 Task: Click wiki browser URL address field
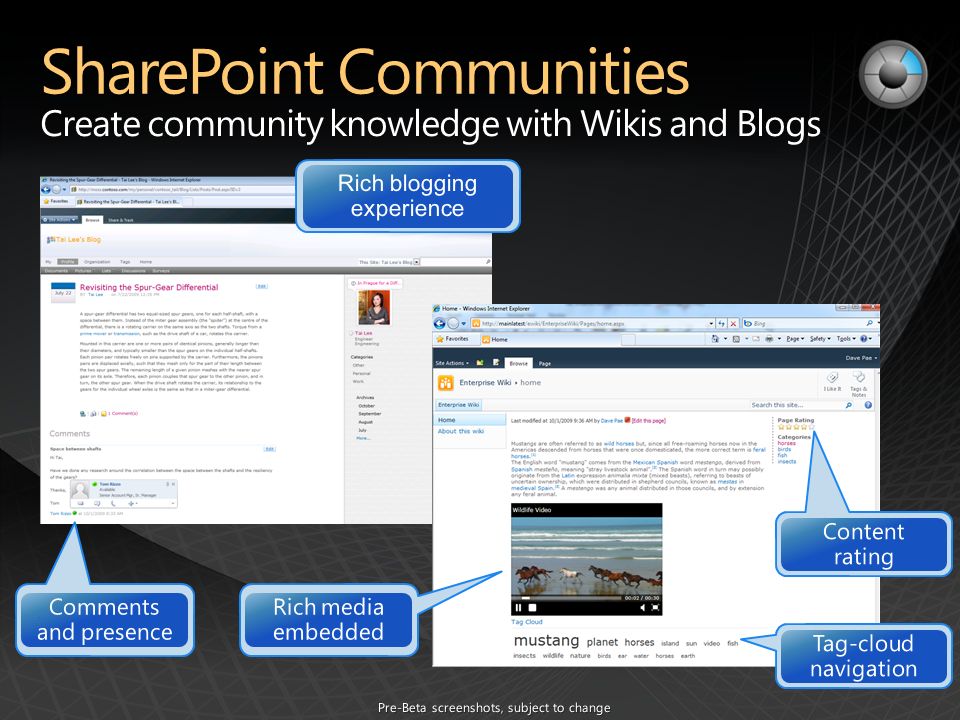588,323
